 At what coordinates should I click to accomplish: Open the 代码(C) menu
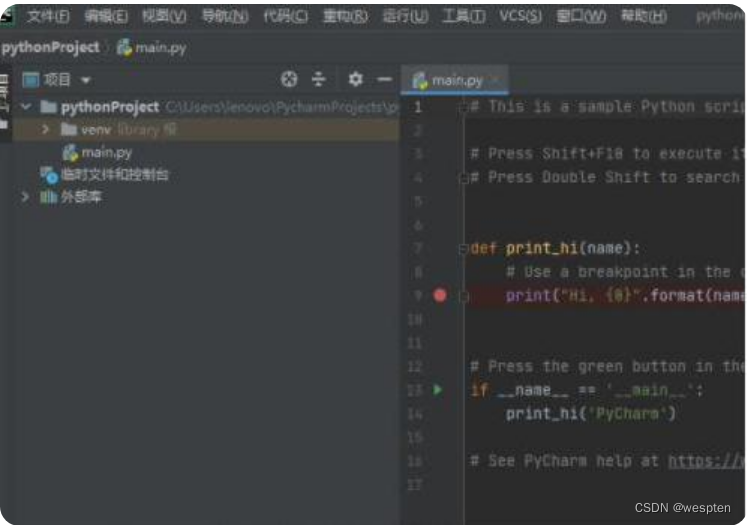tap(286, 17)
